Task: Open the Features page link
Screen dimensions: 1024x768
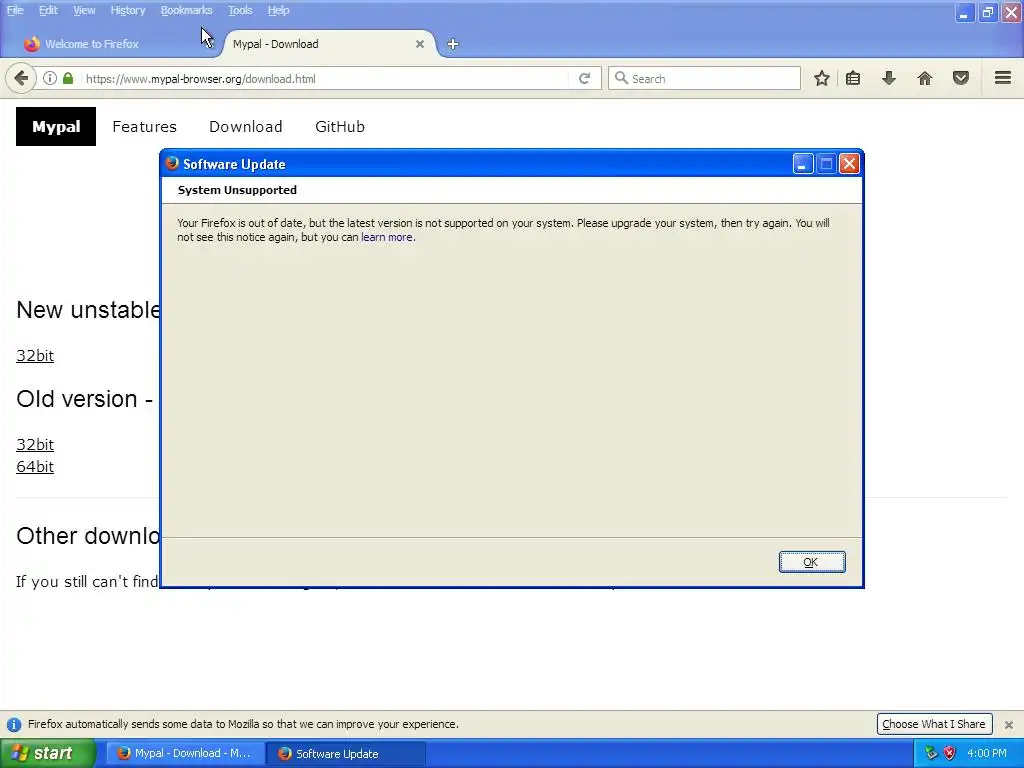Action: click(144, 126)
